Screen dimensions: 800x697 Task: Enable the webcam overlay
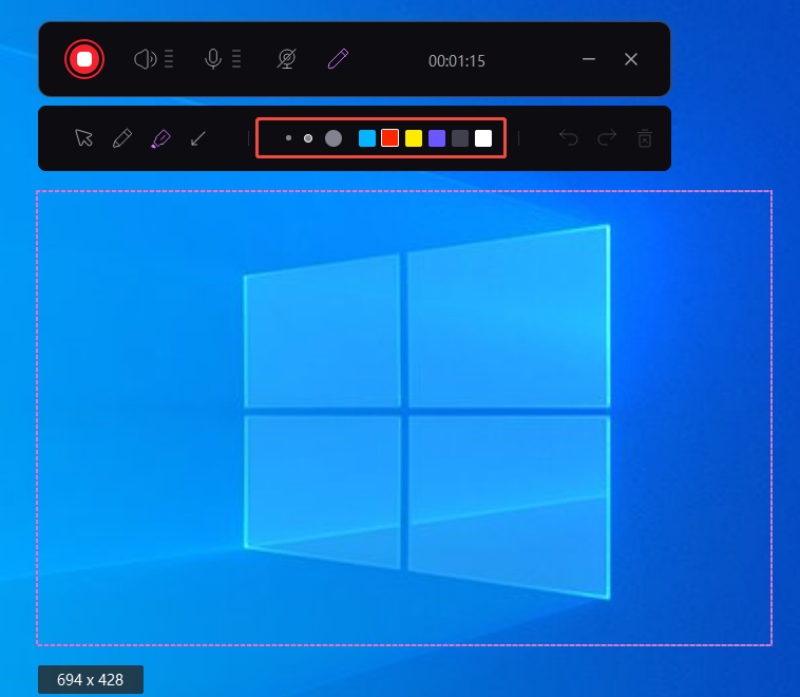click(286, 60)
